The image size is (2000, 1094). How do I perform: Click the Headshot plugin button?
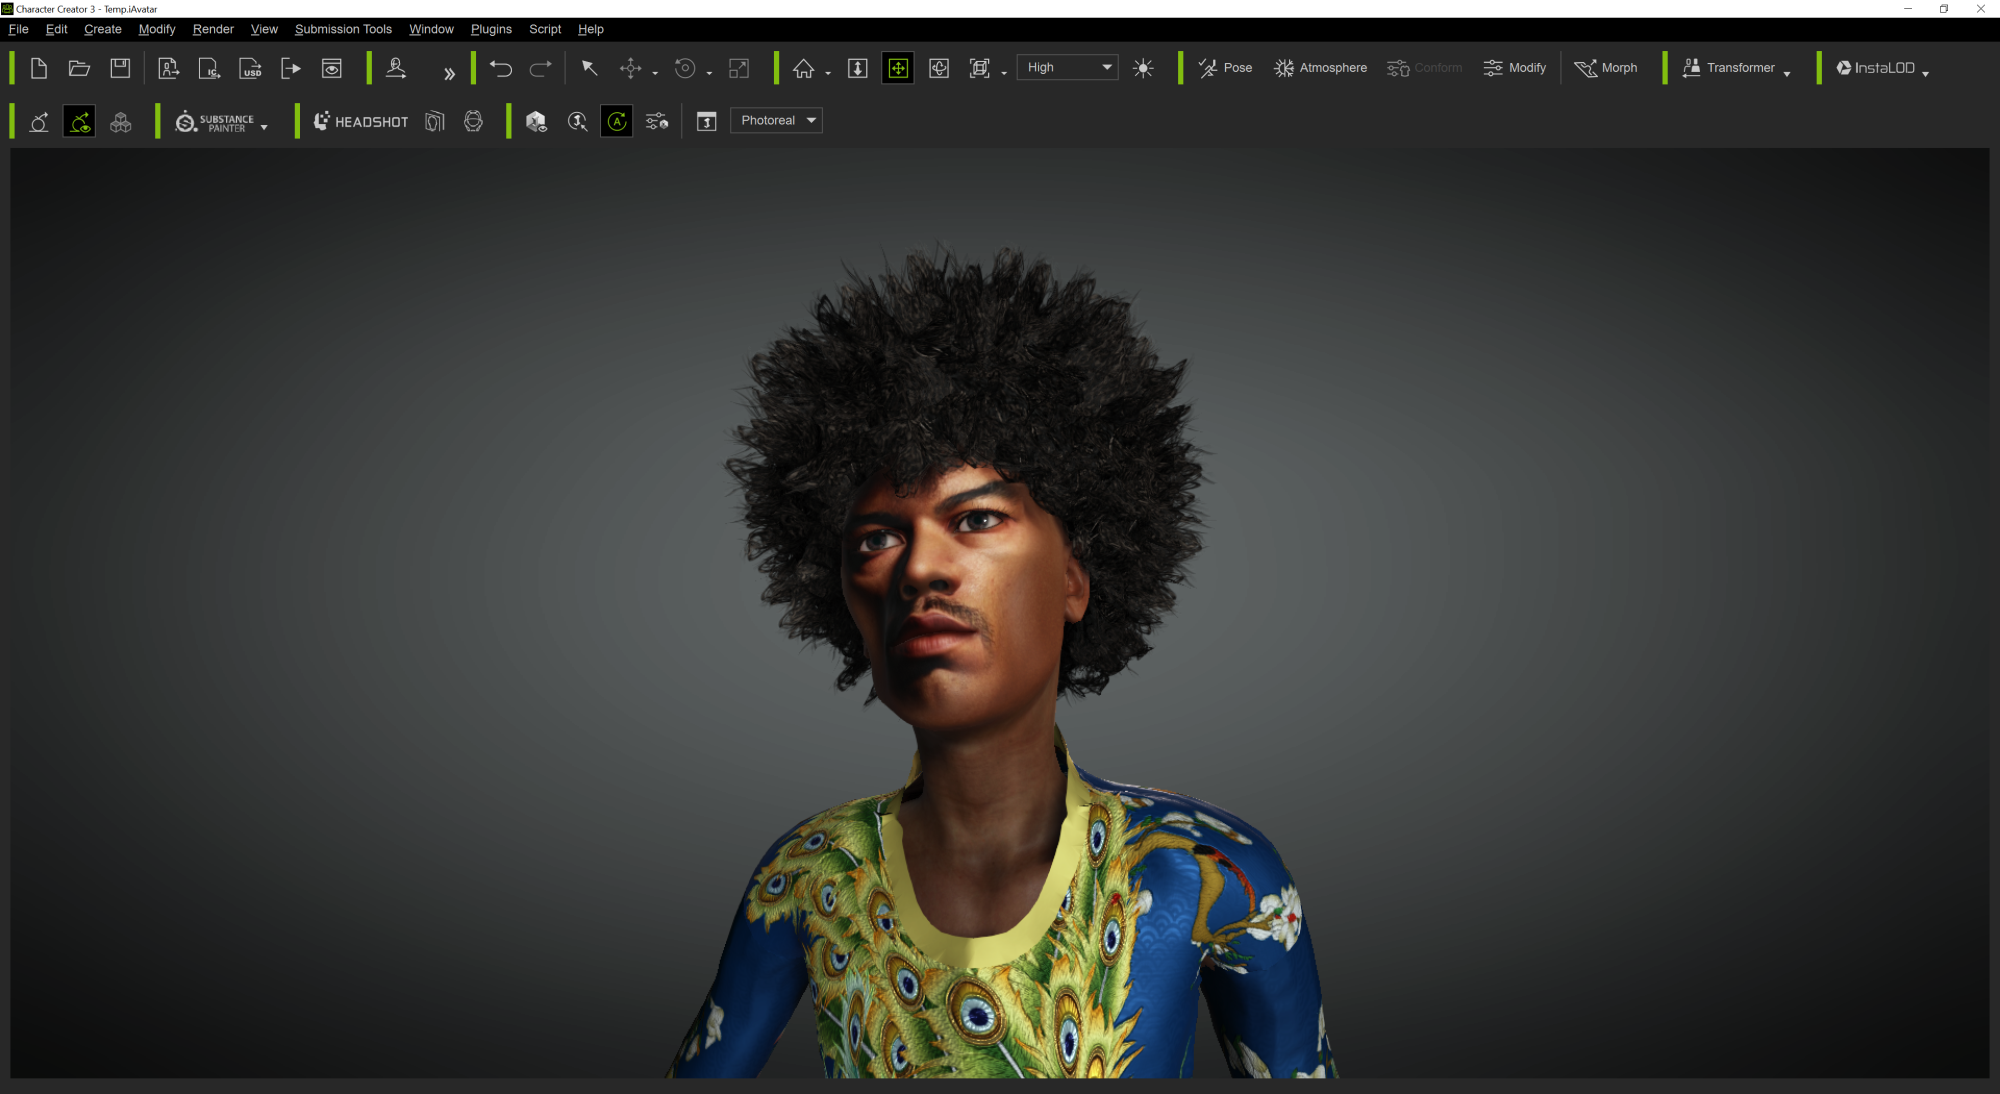(x=361, y=121)
